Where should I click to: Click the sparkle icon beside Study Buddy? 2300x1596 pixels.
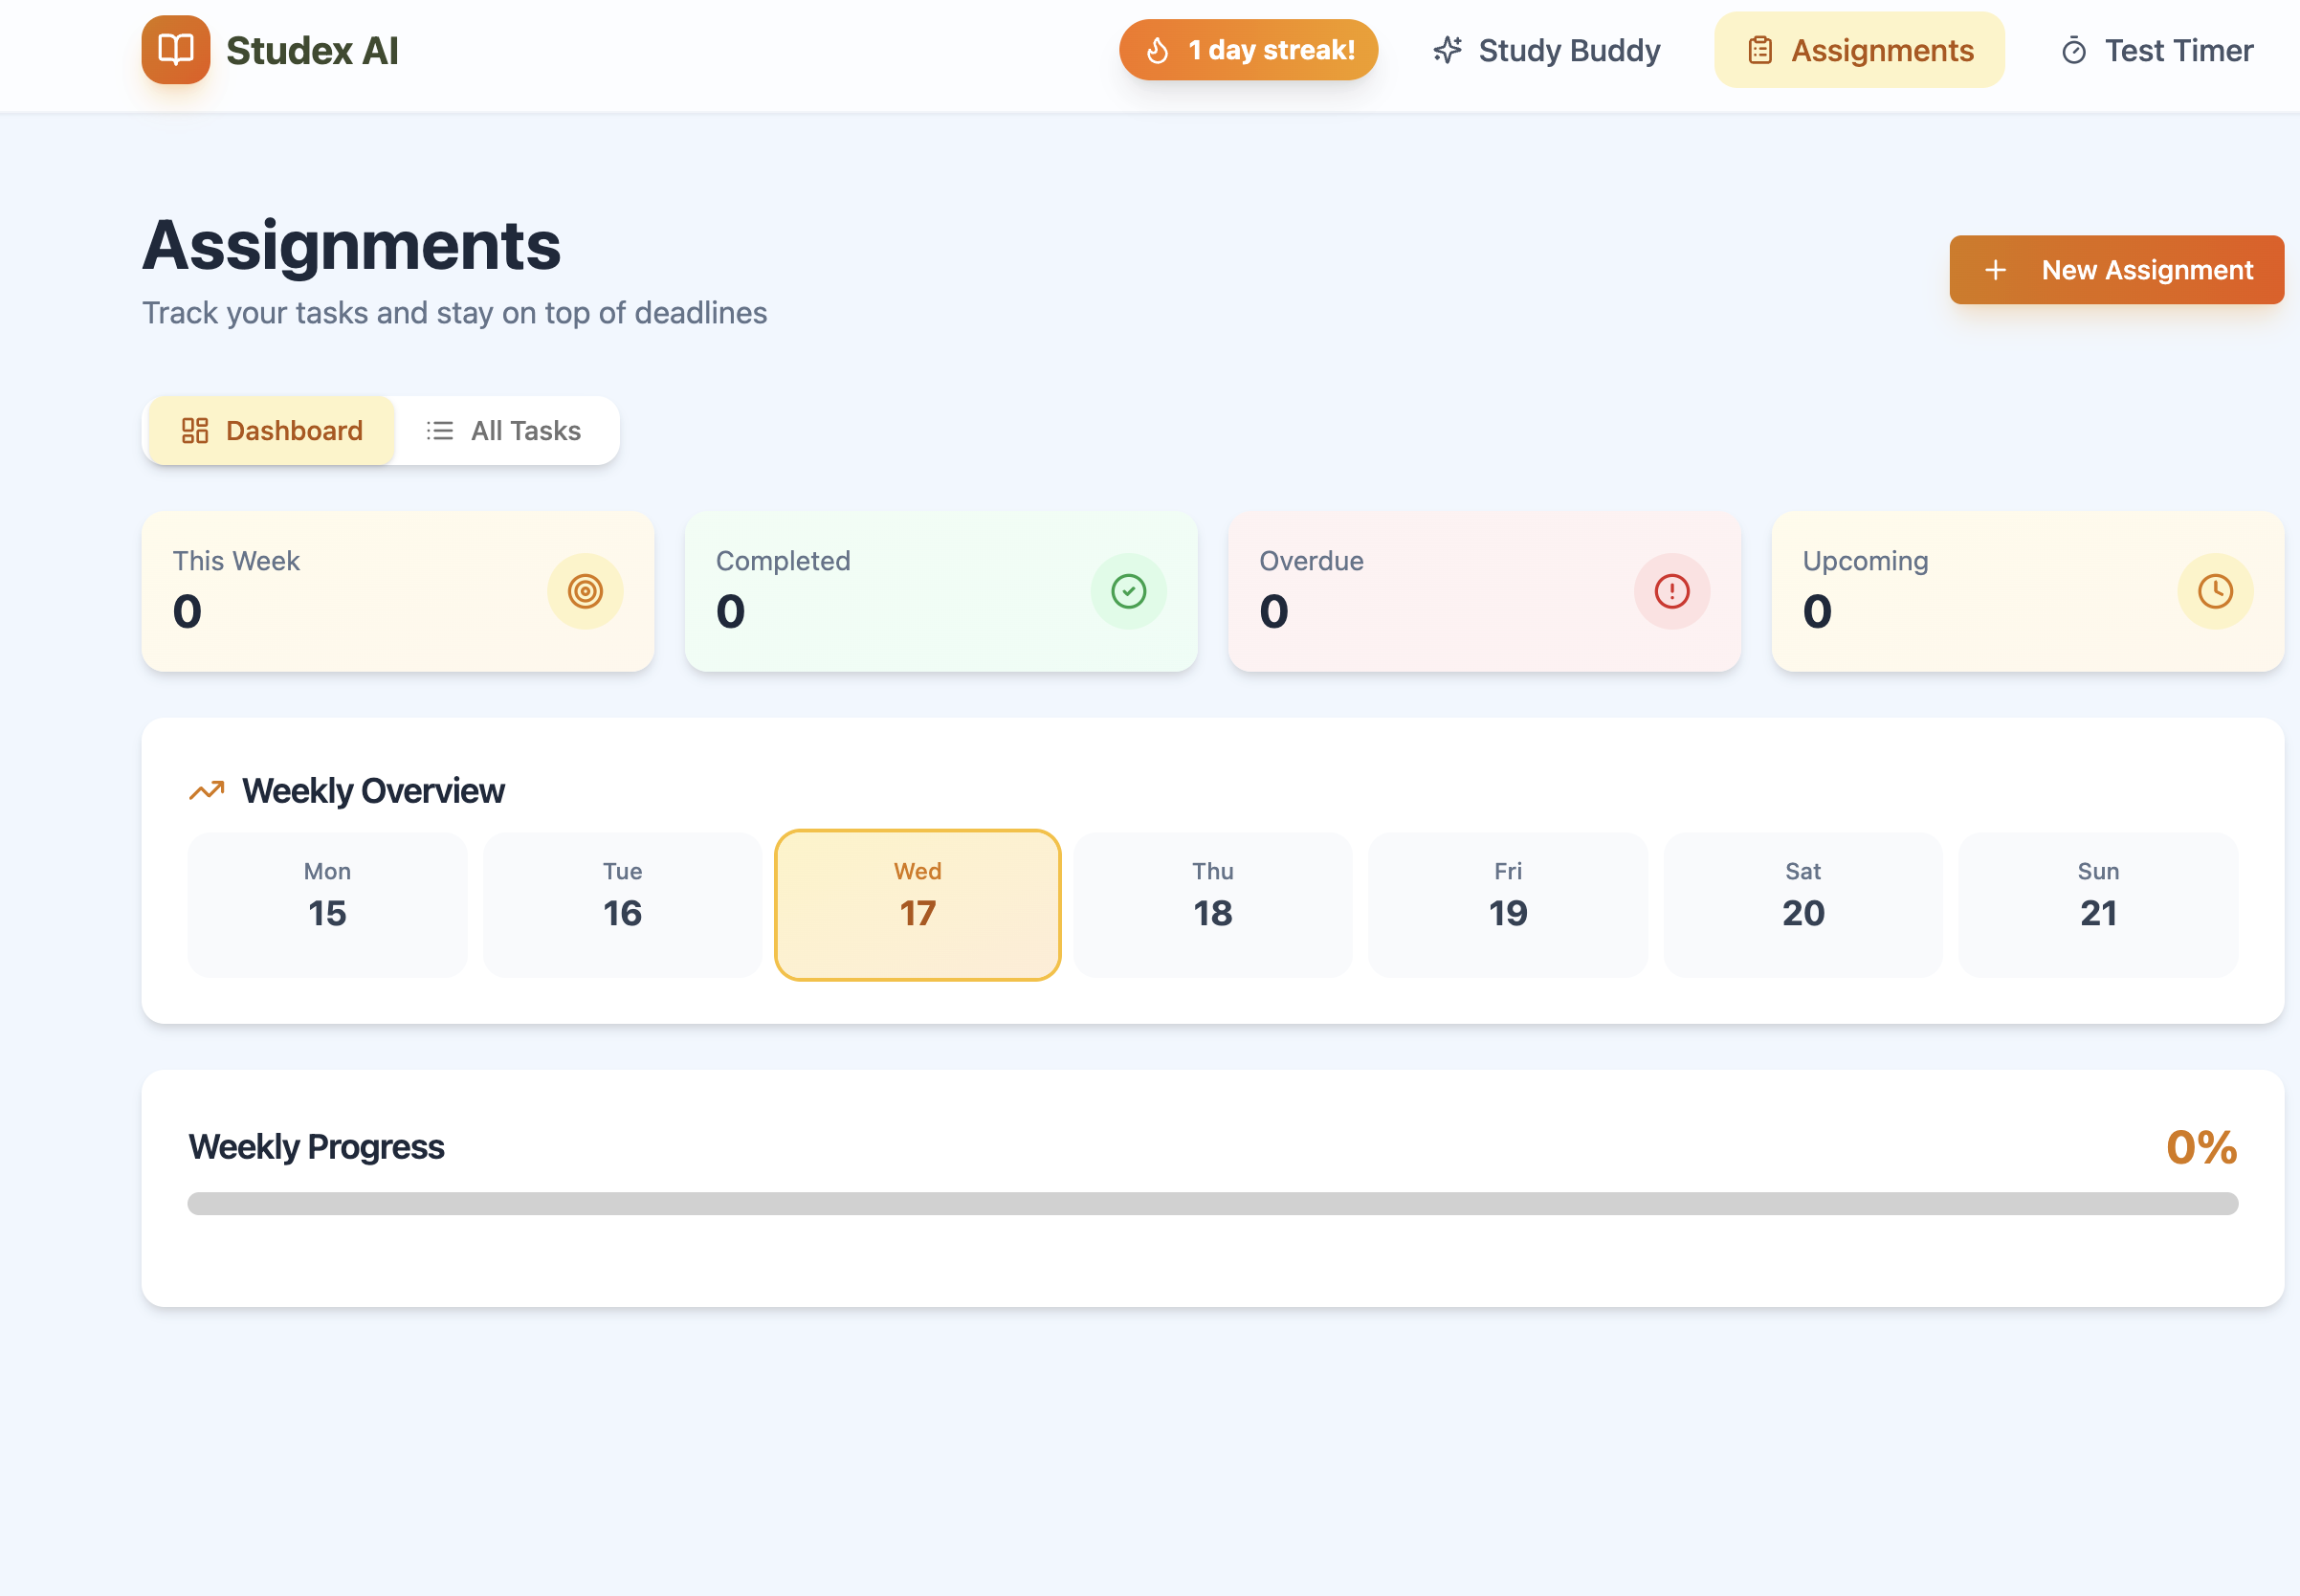click(1447, 50)
